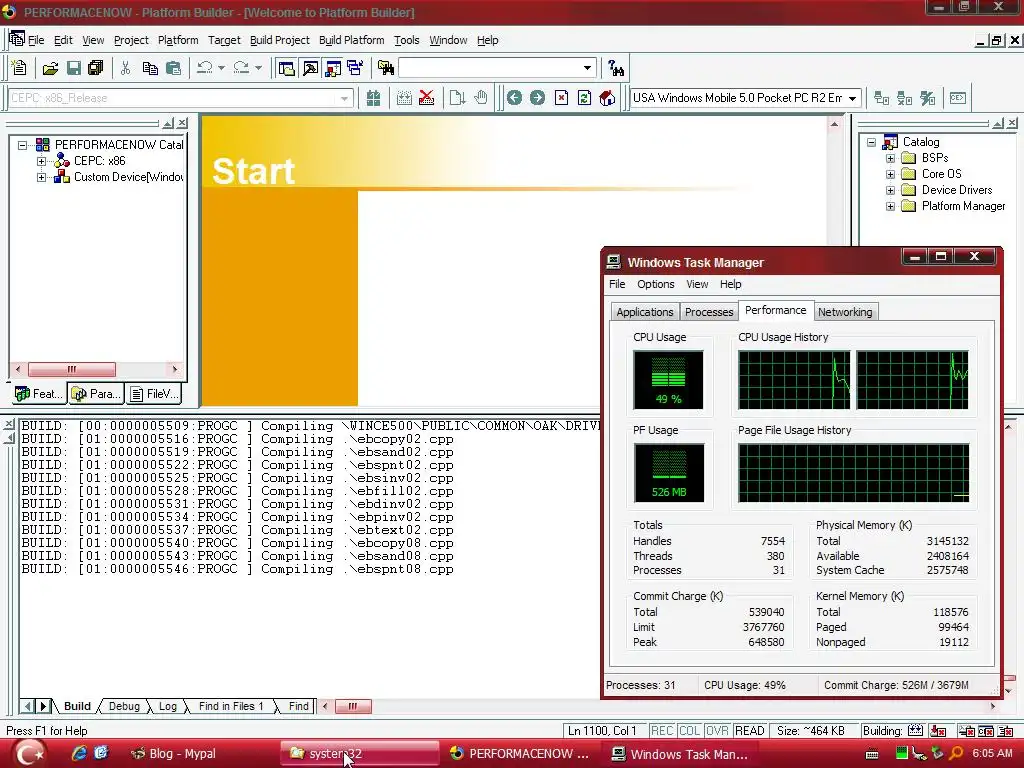Toggle the Catalog window toolbar icon

coord(333,68)
